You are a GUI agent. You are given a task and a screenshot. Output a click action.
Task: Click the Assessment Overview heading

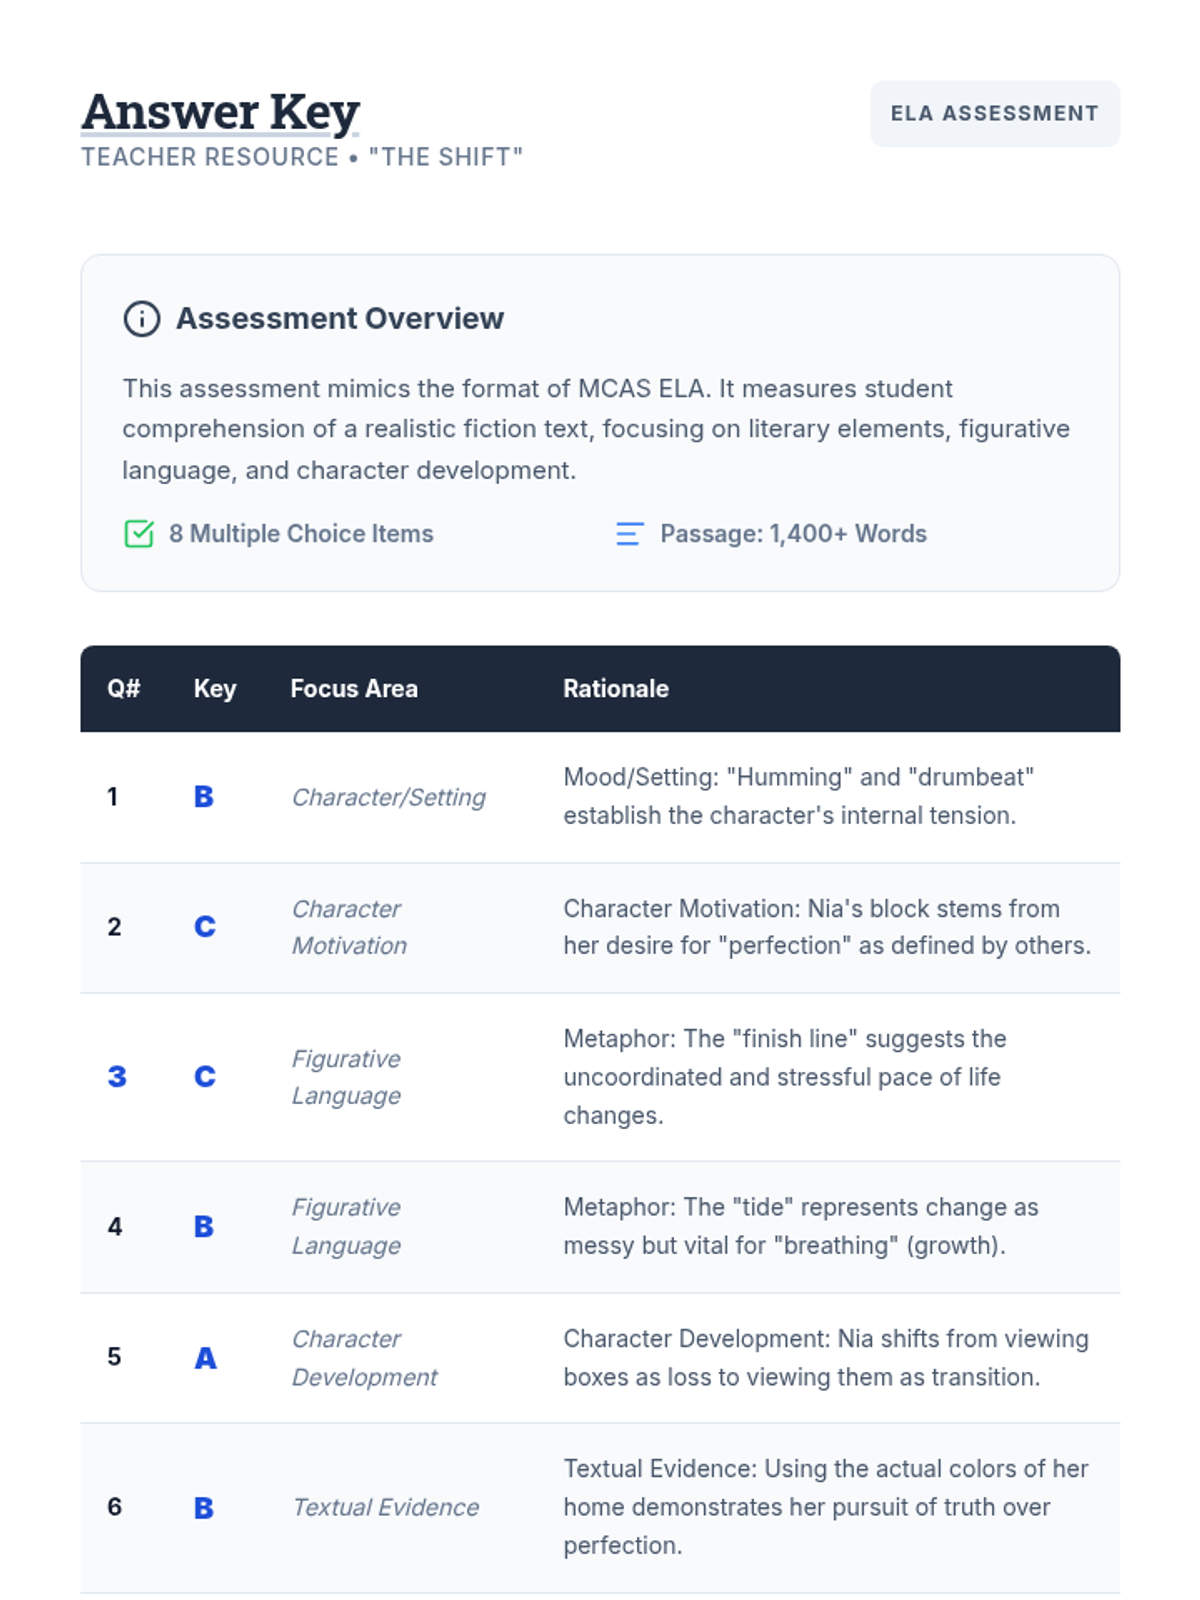coord(340,319)
